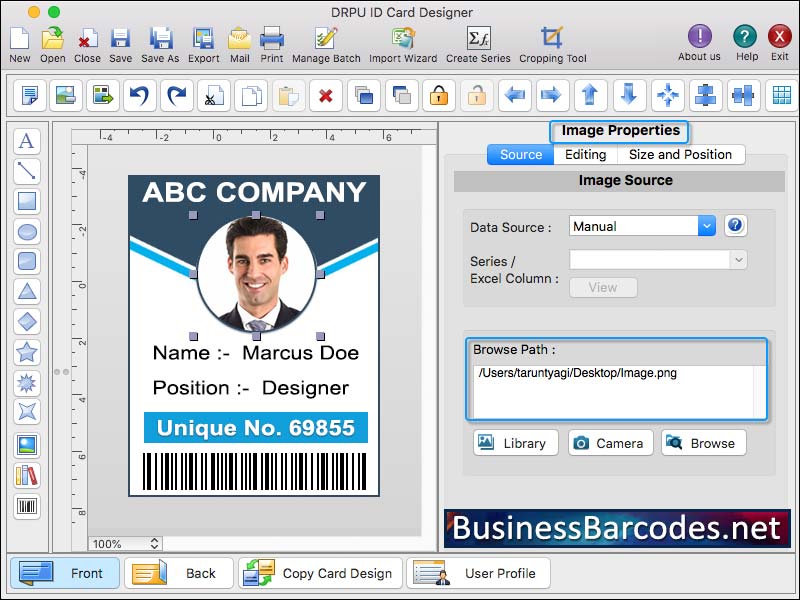Select the Text tool
Viewport: 800px width, 600px height.
click(27, 142)
